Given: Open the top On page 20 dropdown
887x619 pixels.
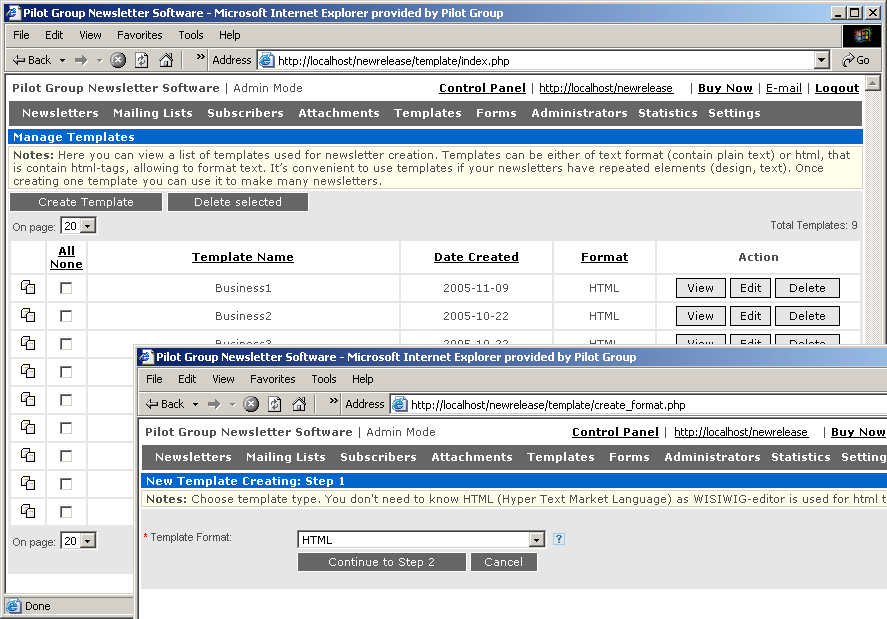Looking at the screenshot, I should tap(88, 226).
